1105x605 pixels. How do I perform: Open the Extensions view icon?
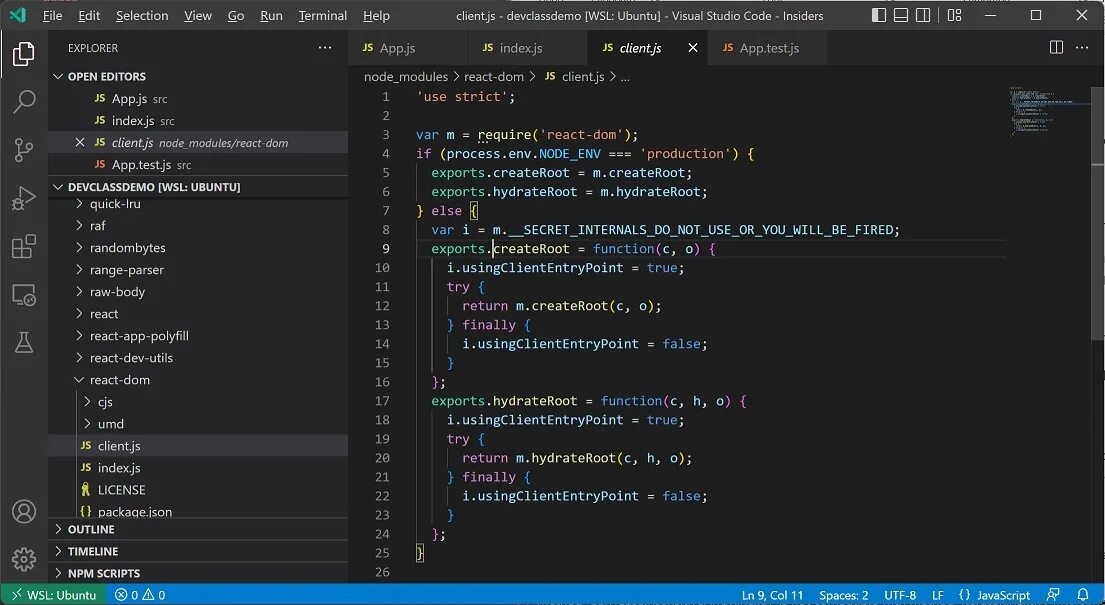[23, 247]
